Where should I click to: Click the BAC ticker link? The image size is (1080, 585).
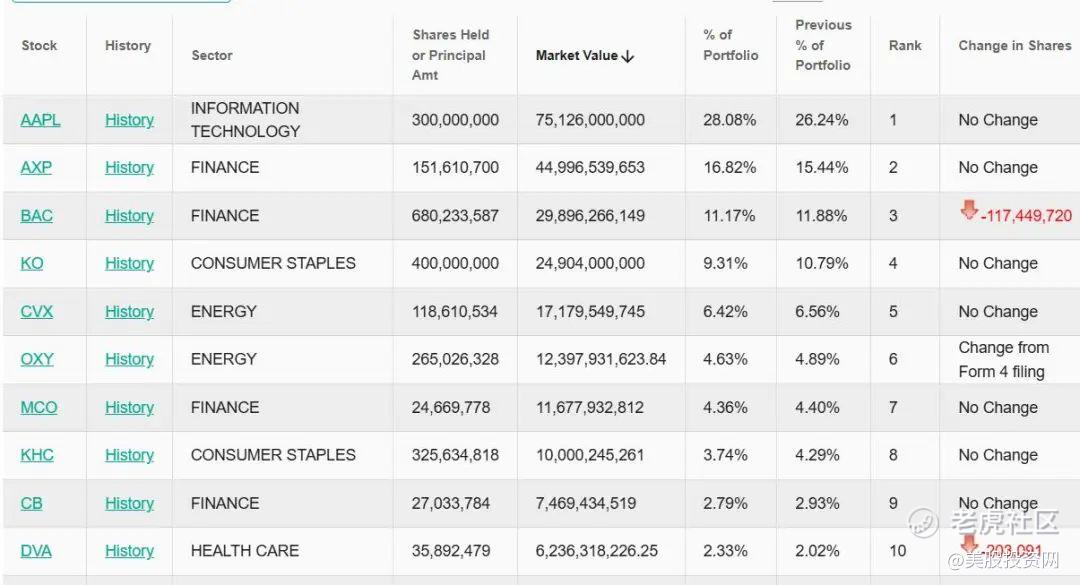click(36, 216)
